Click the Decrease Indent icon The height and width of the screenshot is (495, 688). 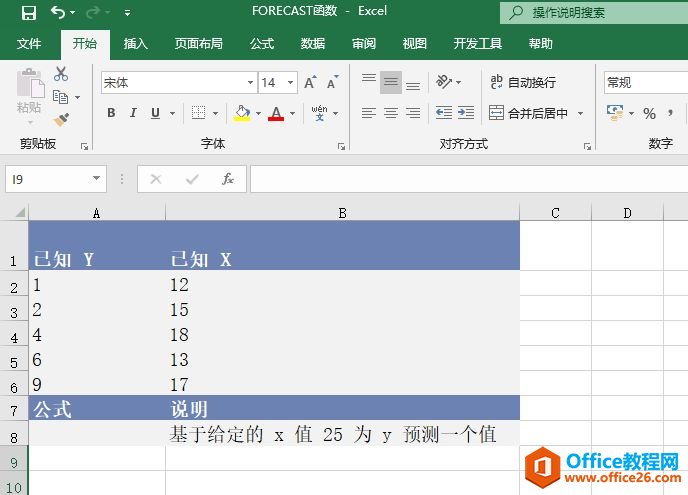point(444,113)
